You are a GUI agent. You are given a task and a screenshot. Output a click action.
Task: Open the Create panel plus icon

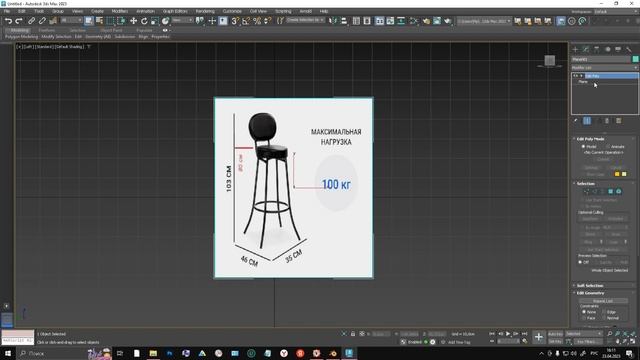click(576, 49)
